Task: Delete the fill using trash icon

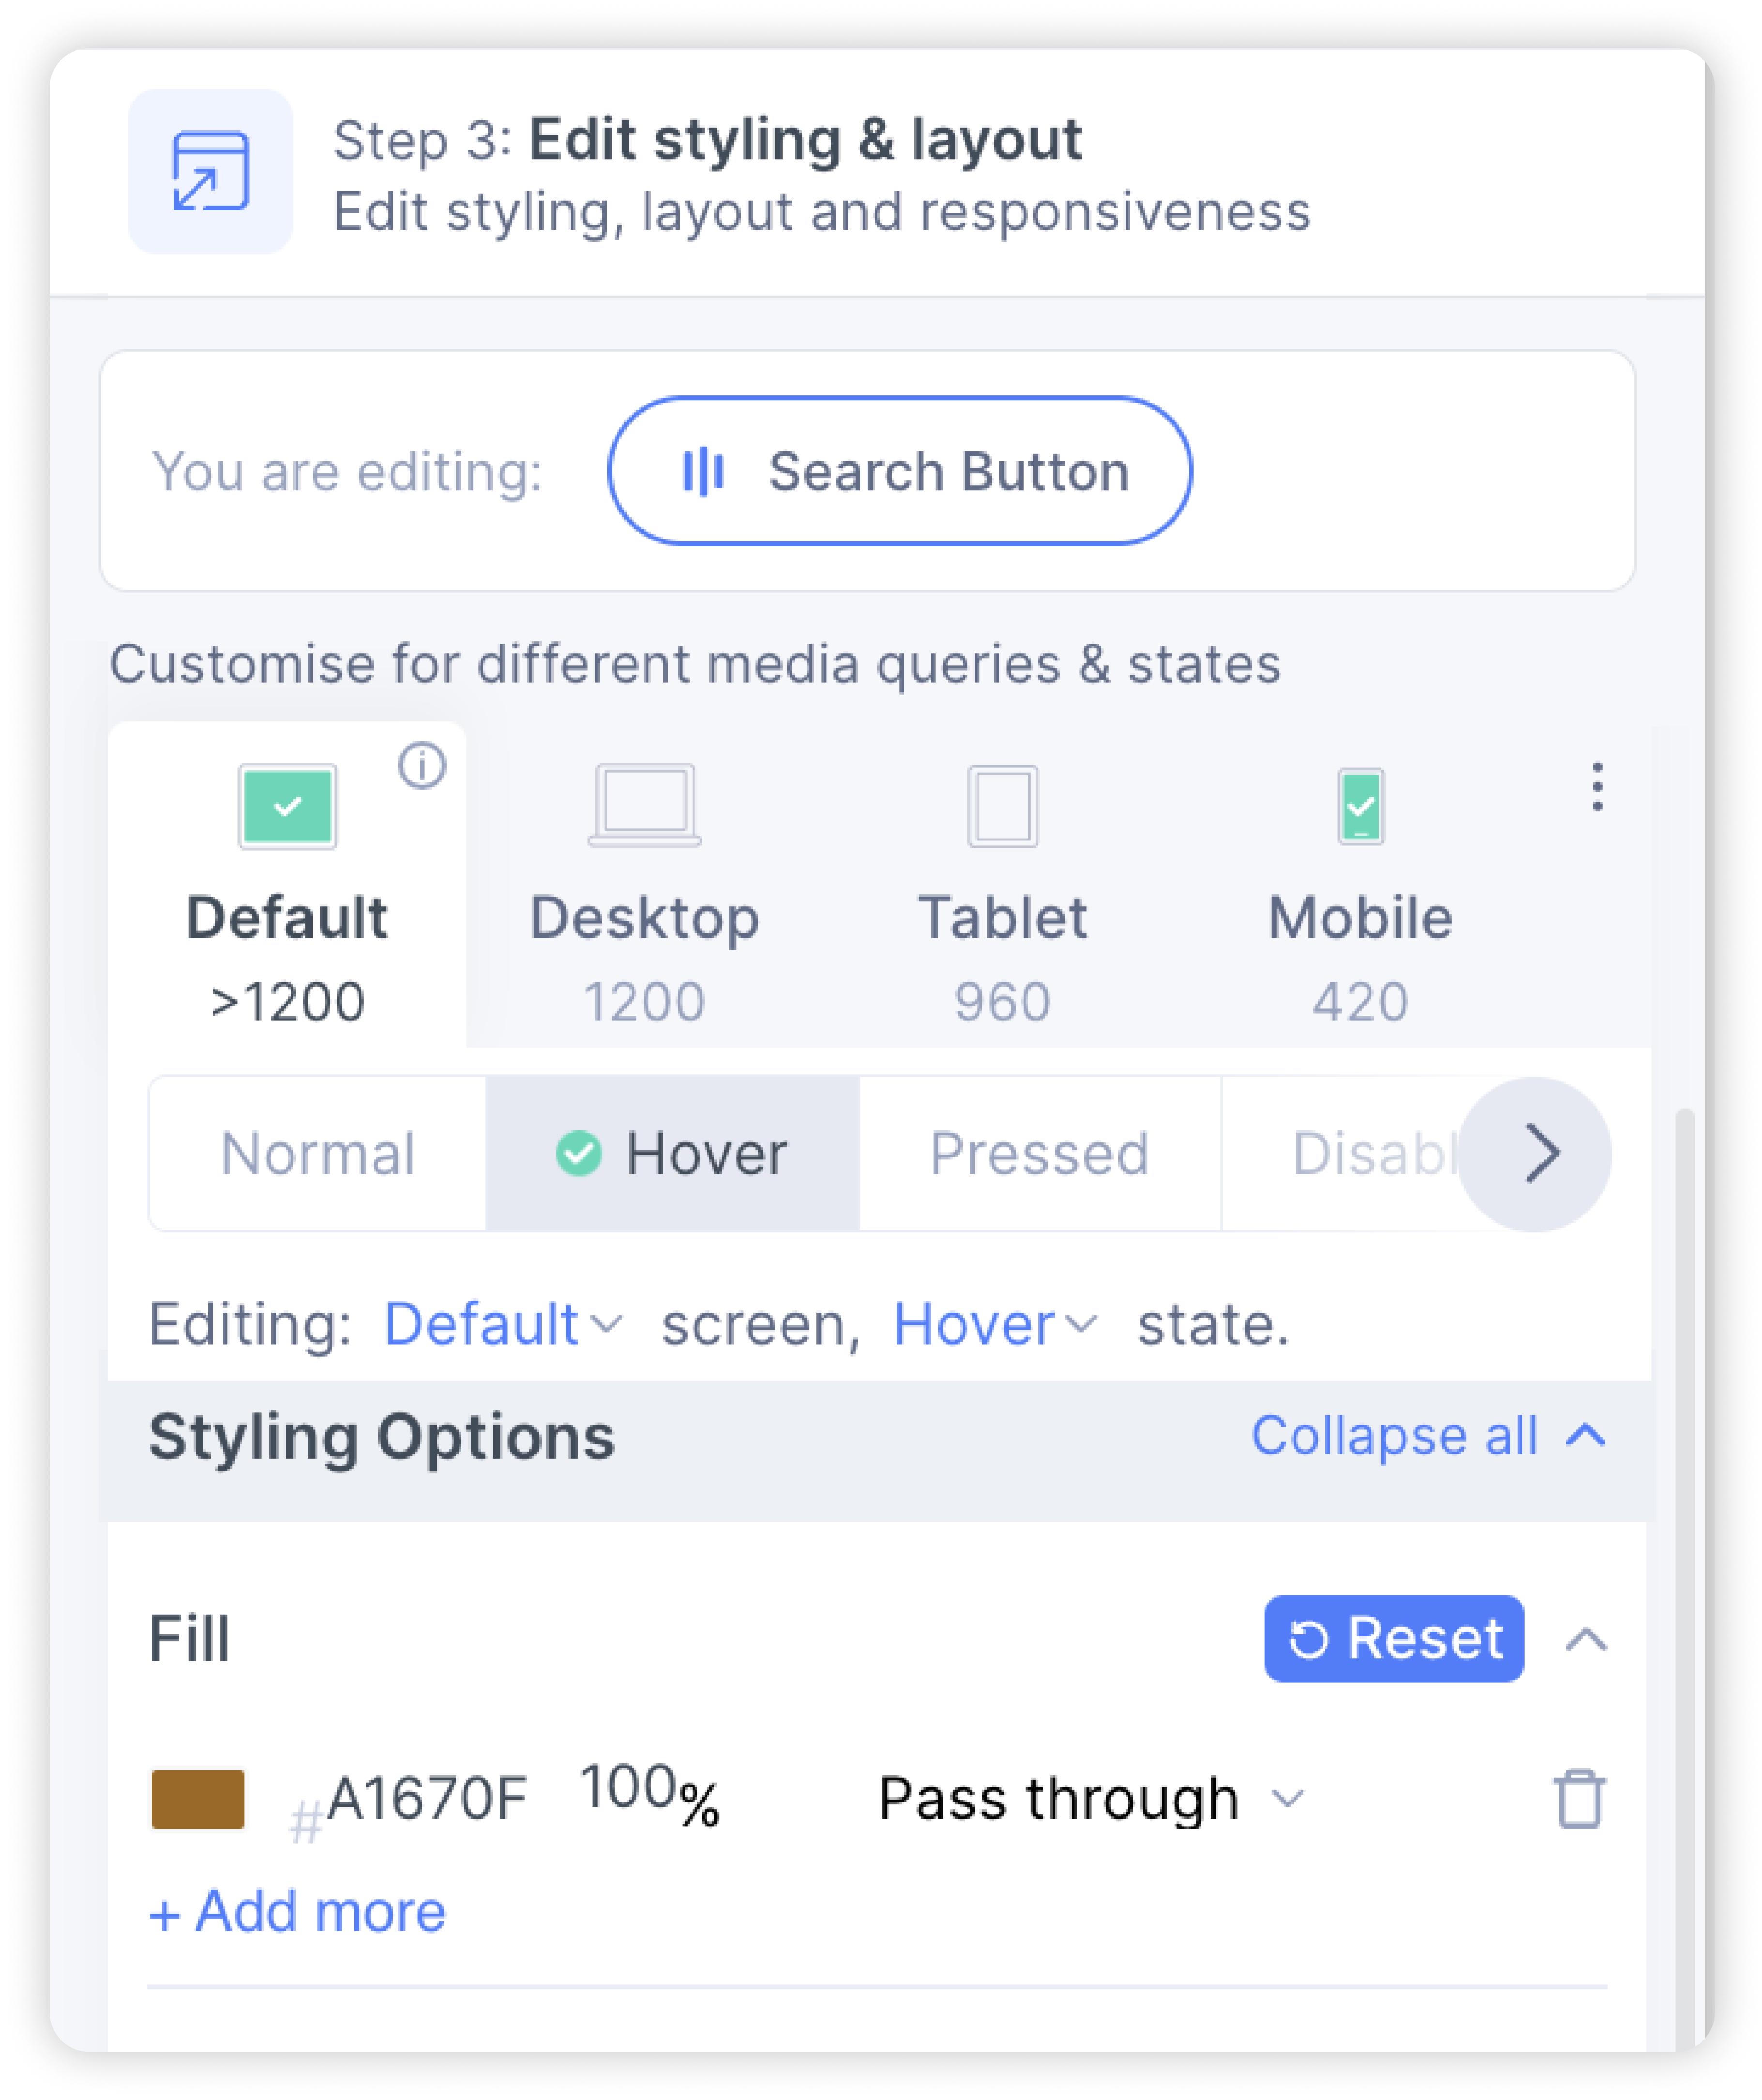Action: [x=1580, y=1799]
